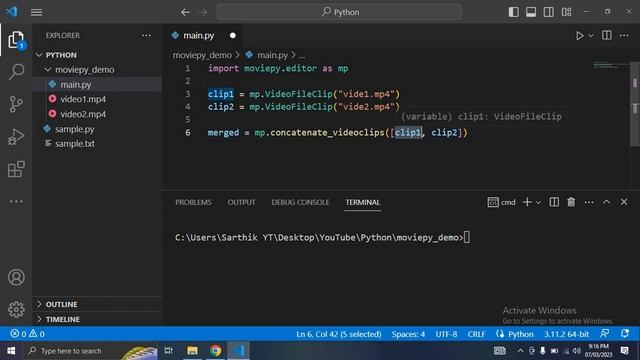Toggle the secondary side bar
This screenshot has height=360, width=640.
549,12
